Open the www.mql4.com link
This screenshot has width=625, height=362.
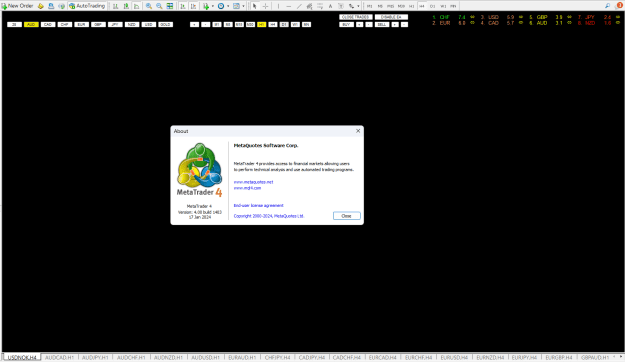pos(247,188)
